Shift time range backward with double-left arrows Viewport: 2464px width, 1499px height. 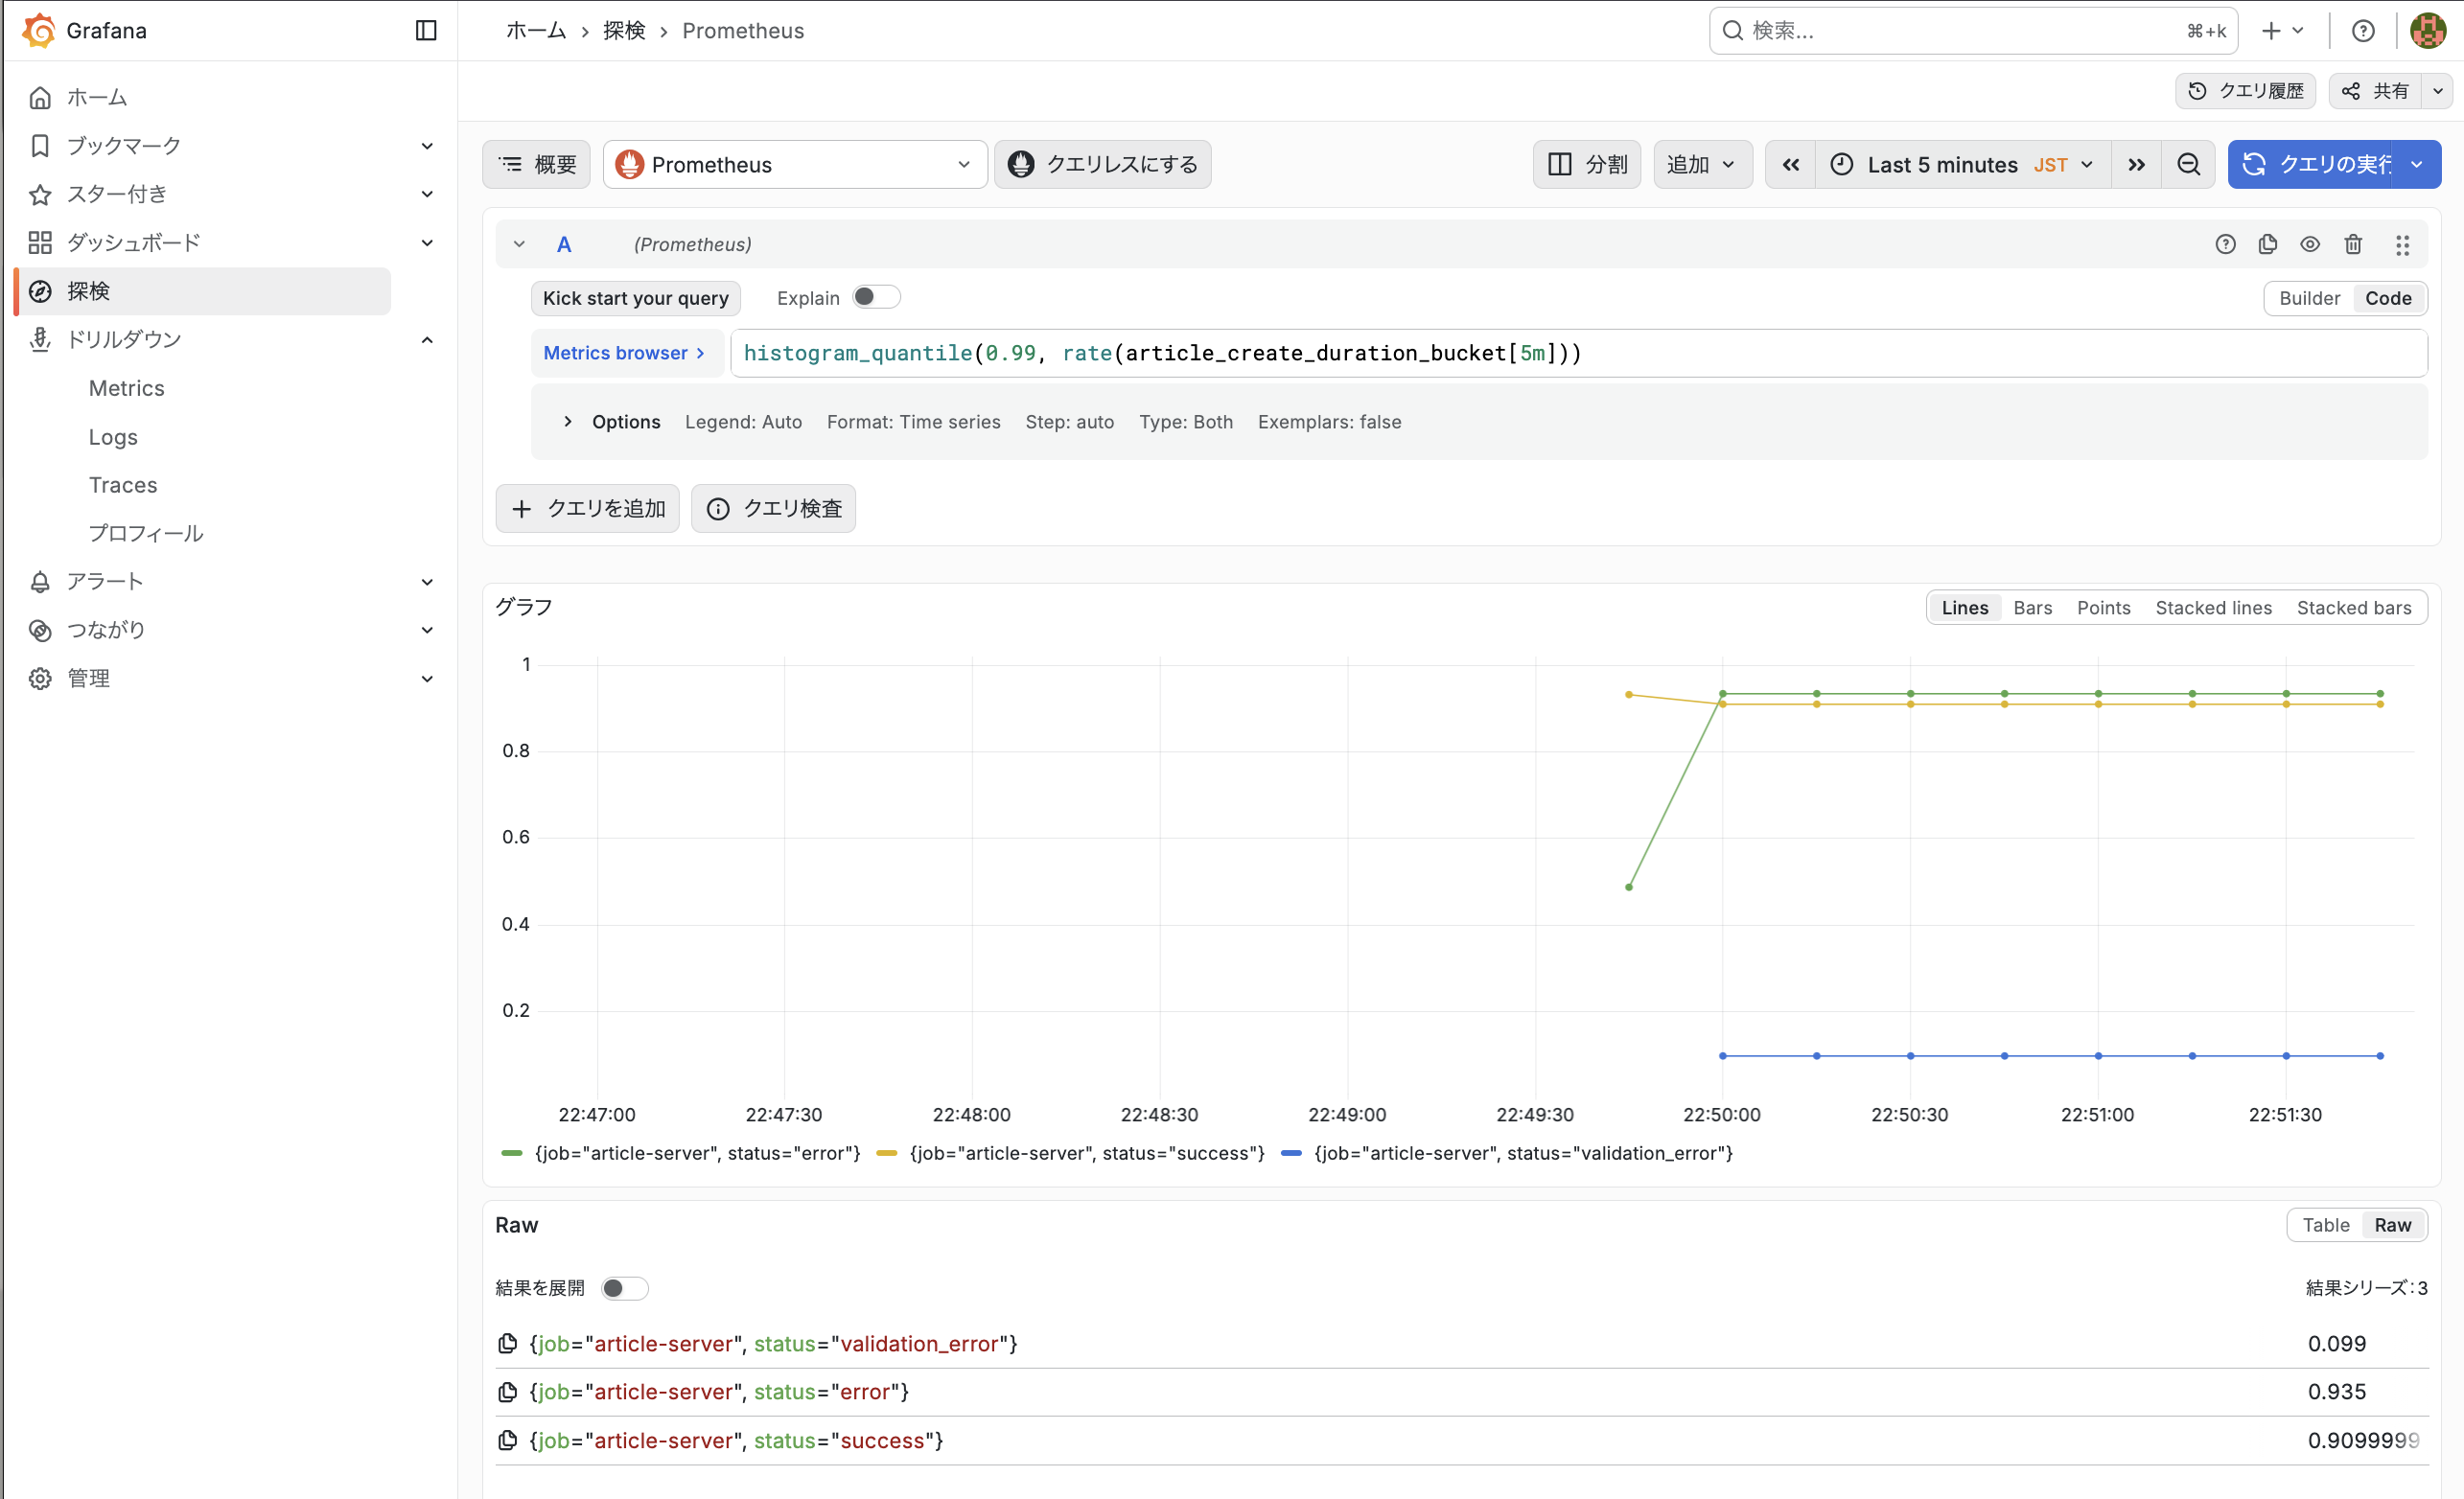[x=1790, y=164]
